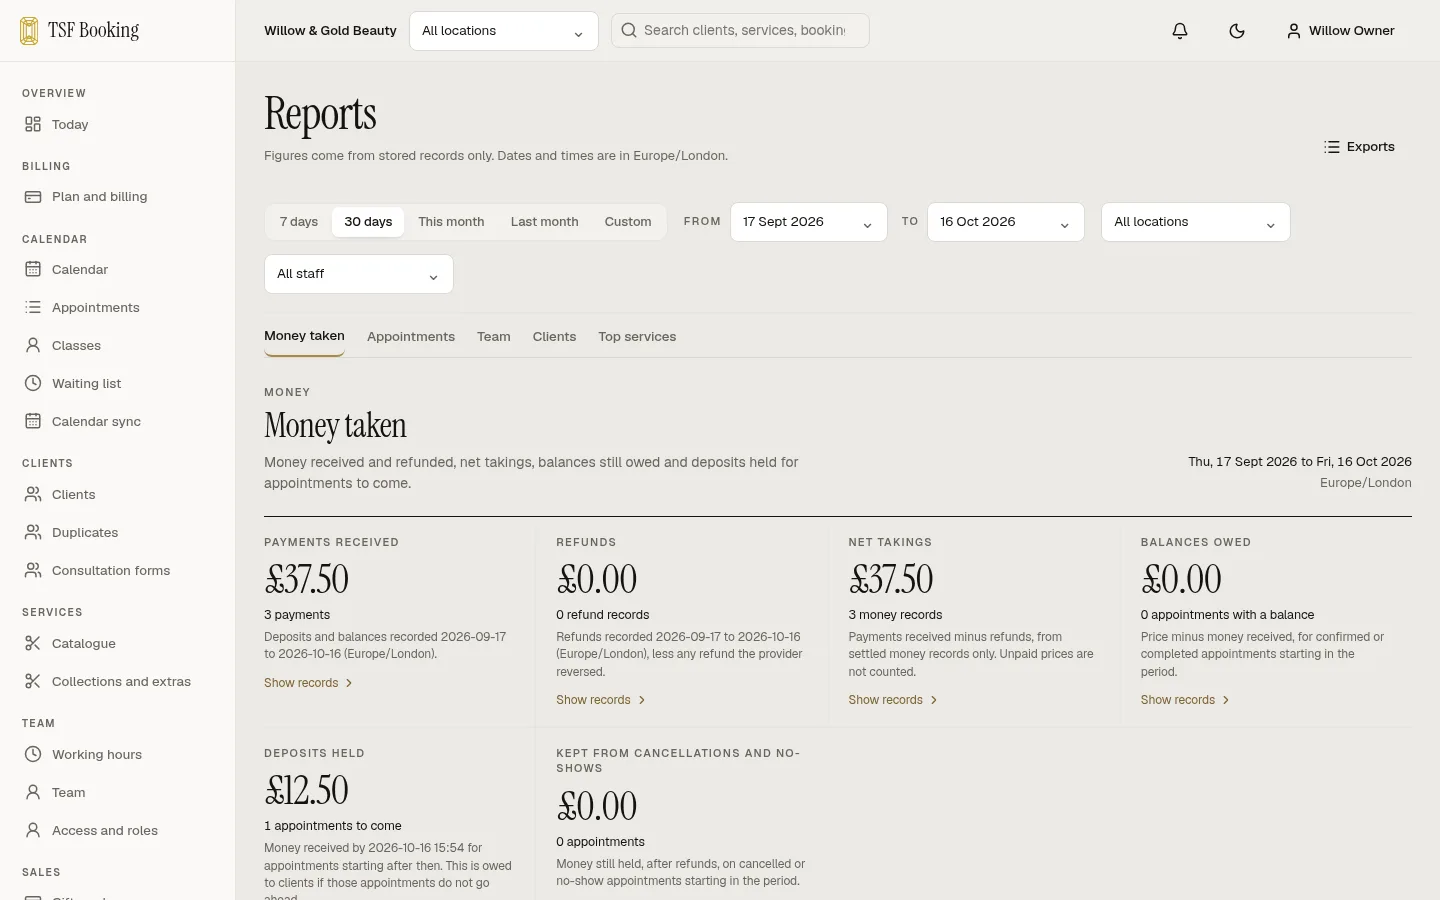
Task: Open the top bar All locations dropdown
Action: click(x=504, y=31)
